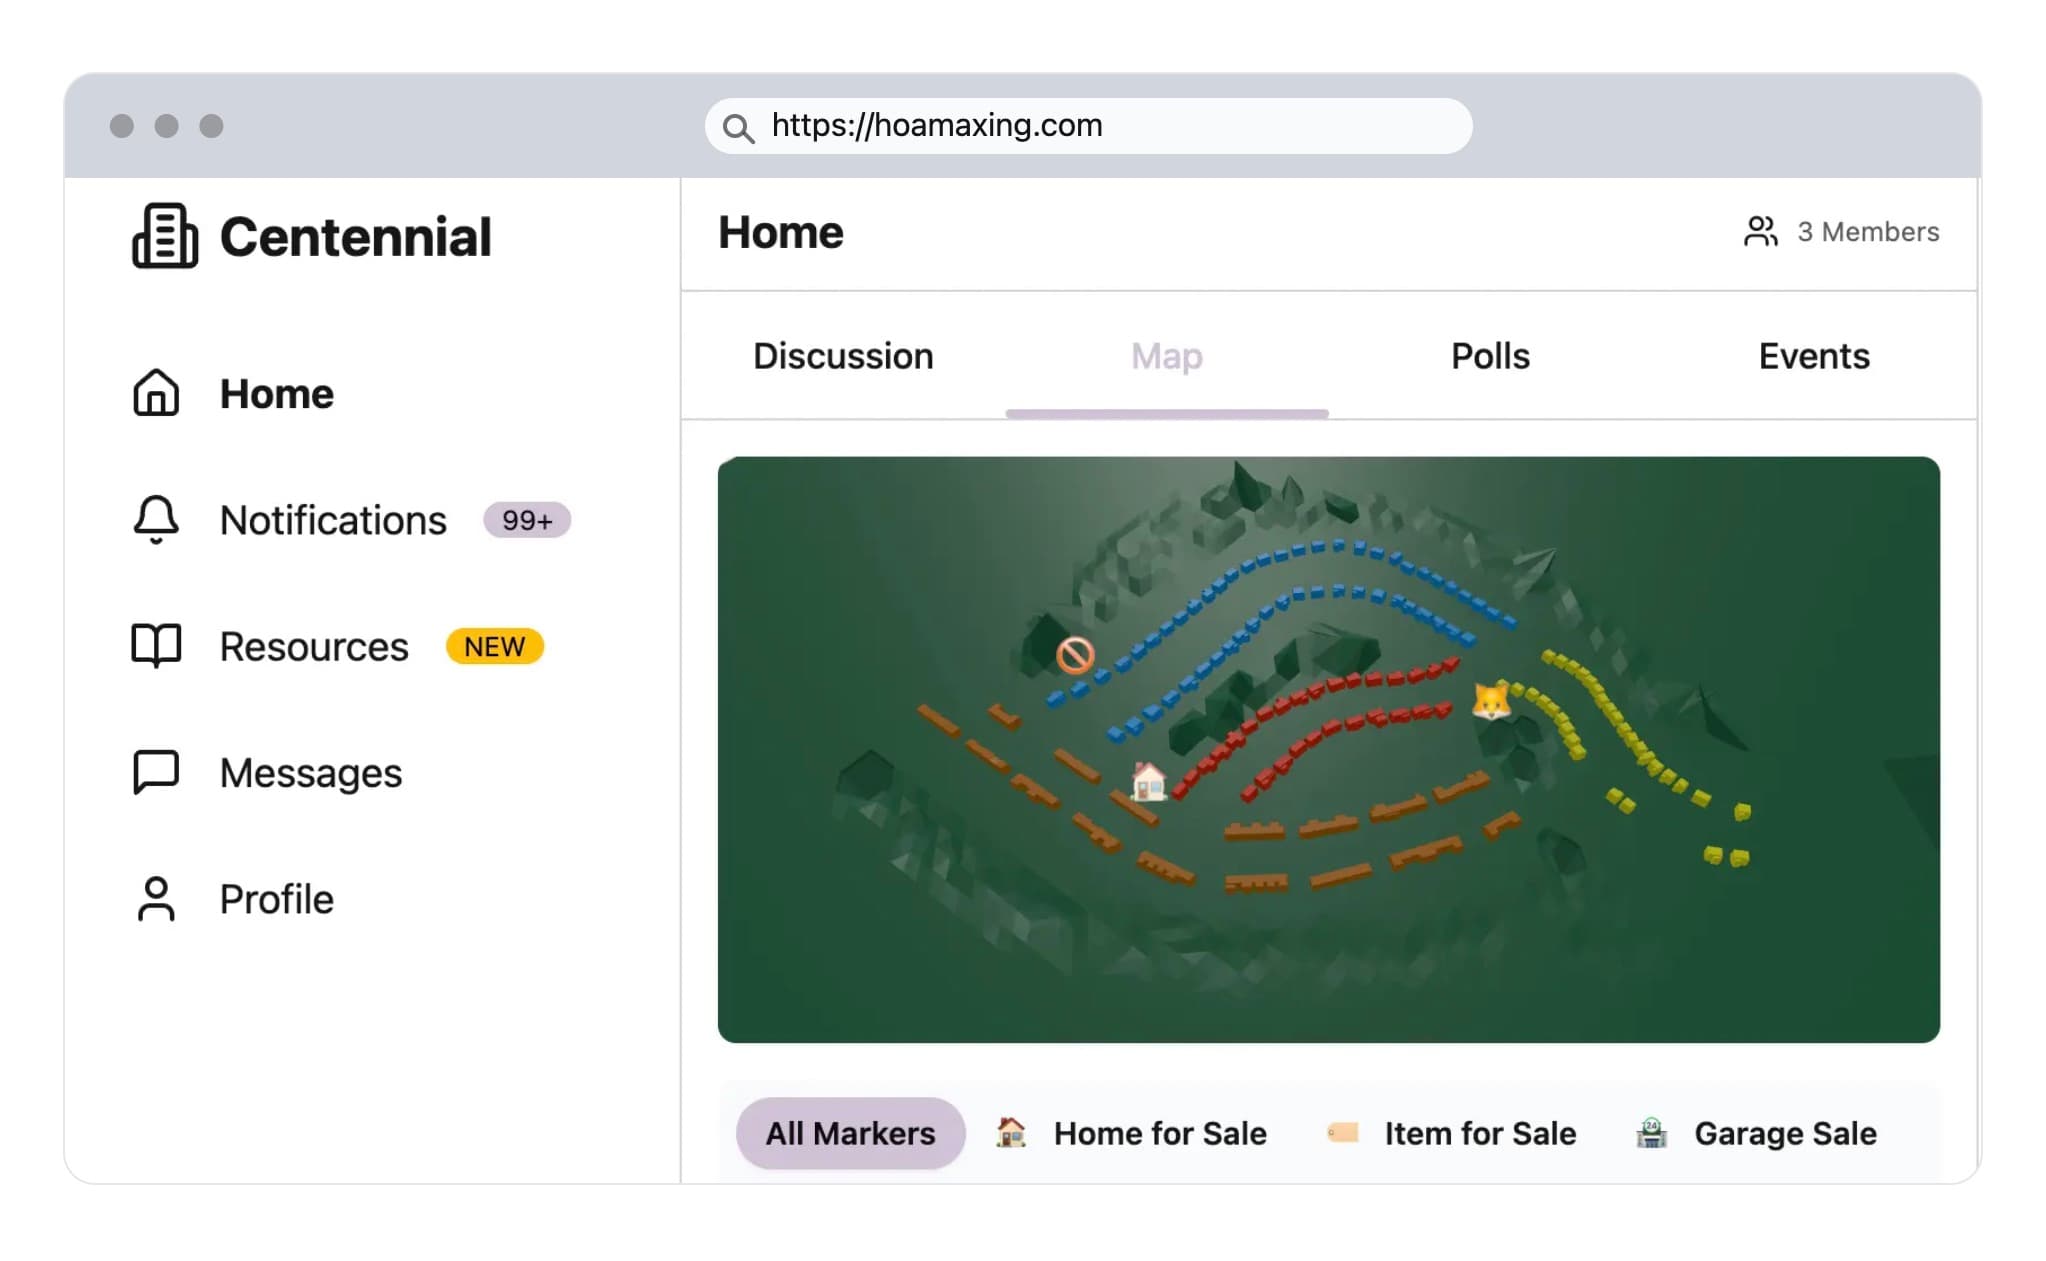Image resolution: width=2046 pixels, height=1261 pixels.
Task: Open Profile using the person icon
Action: point(155,898)
